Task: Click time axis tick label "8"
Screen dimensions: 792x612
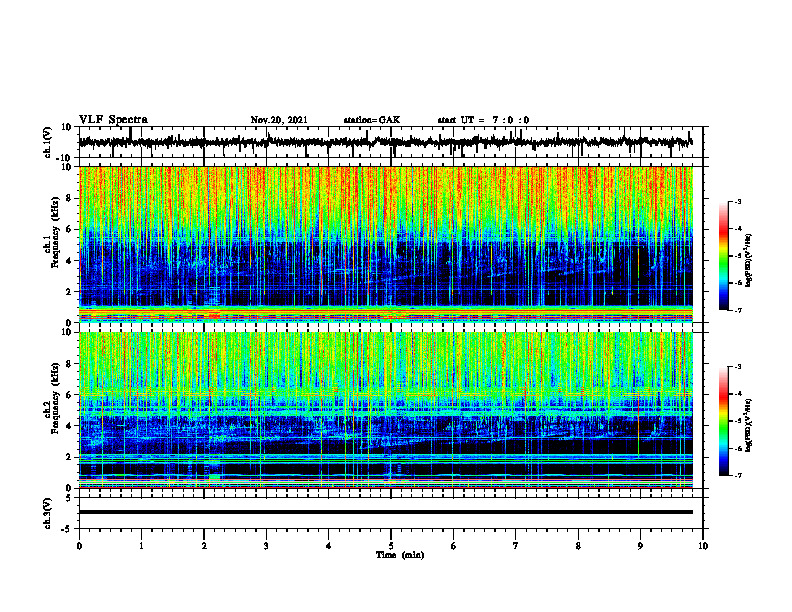Action: click(x=578, y=546)
